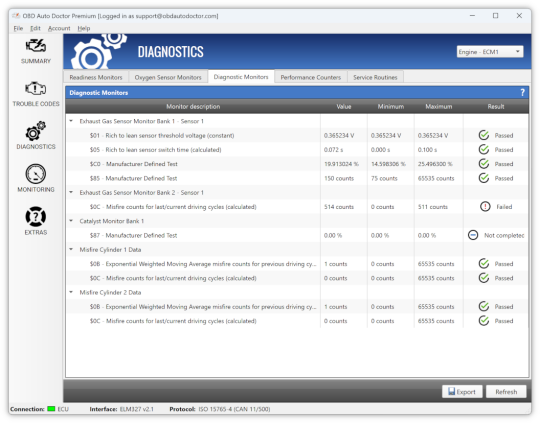This screenshot has width=540, height=423.
Task: Click ISO 15765-4 protocol status text
Action: pyautogui.click(x=234, y=409)
